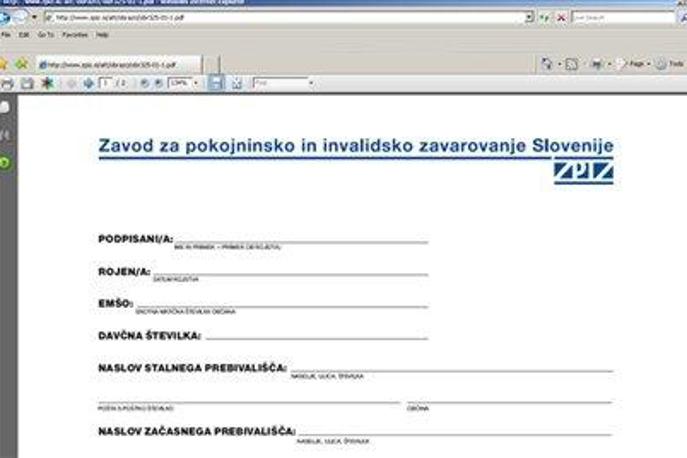Click the OBČINA fill-in line
The width and height of the screenshot is (687, 458).
click(510, 401)
